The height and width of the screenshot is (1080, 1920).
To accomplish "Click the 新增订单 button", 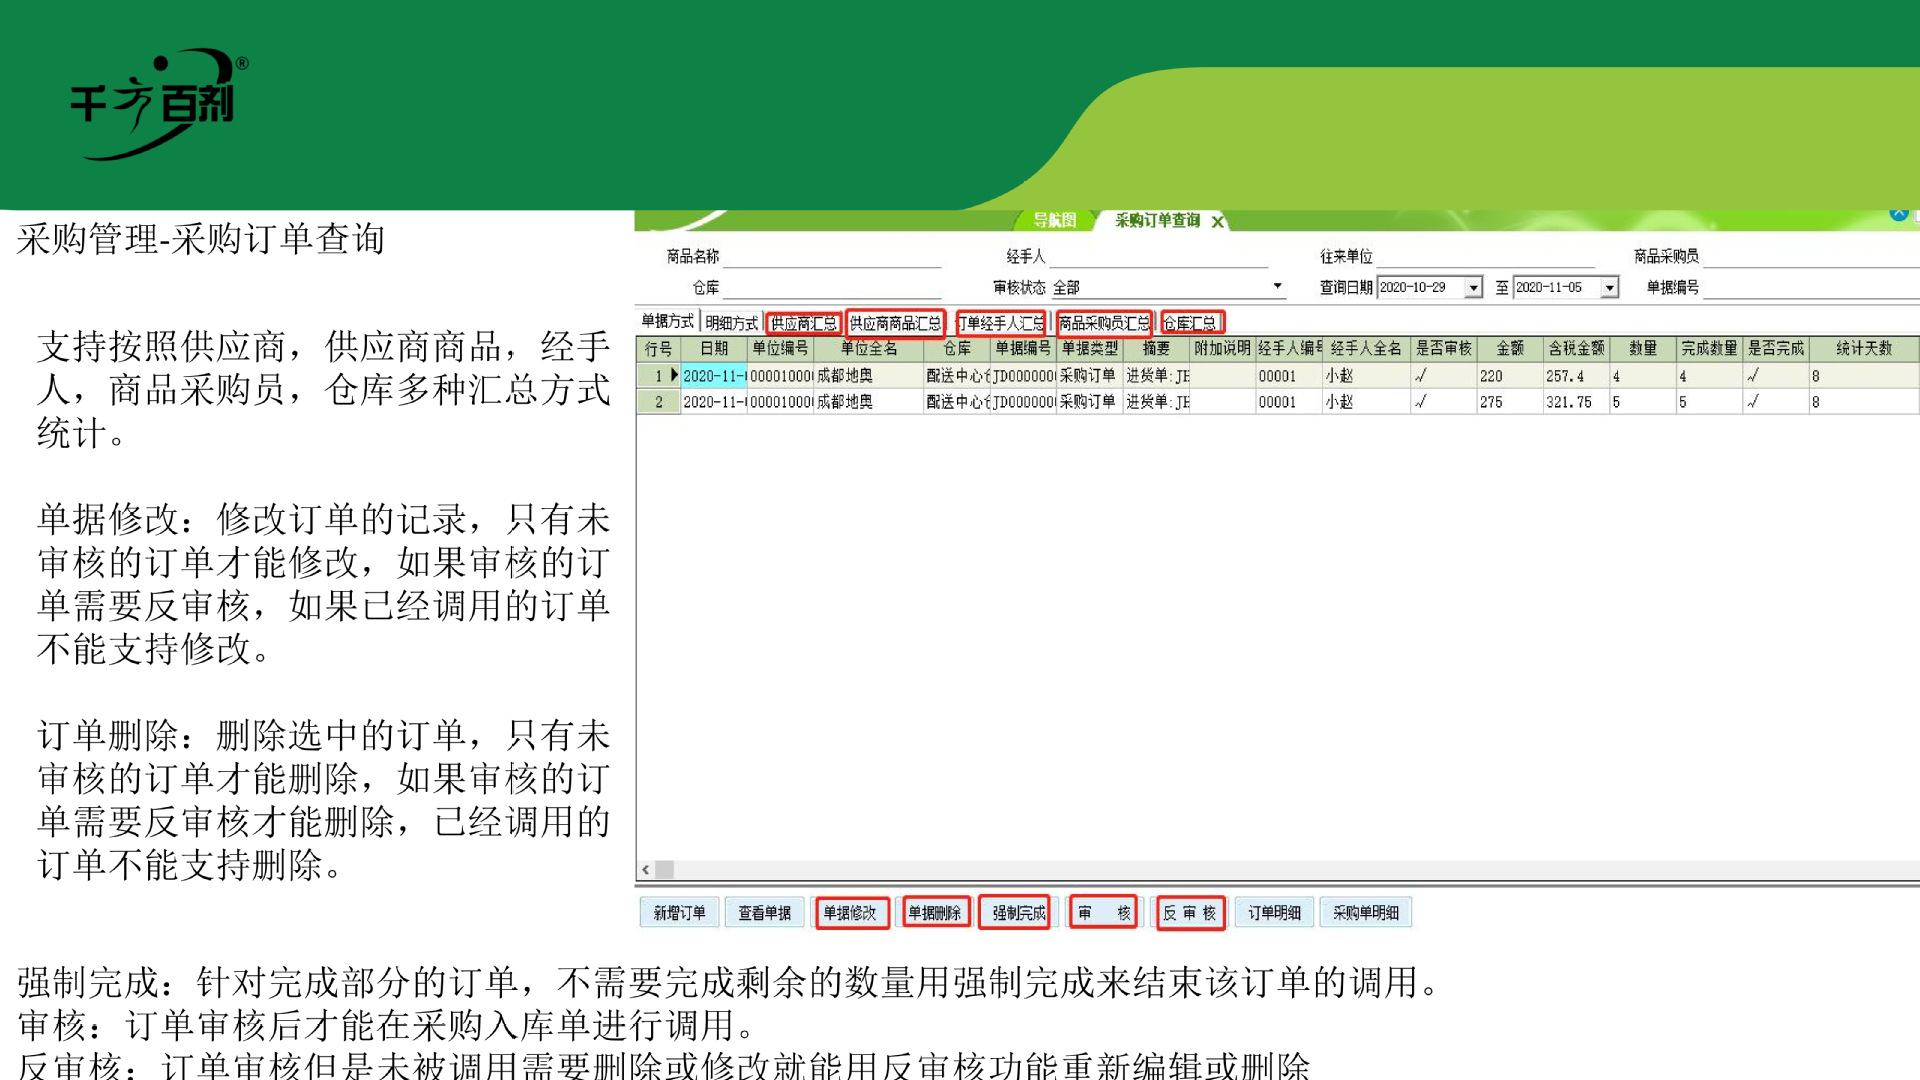I will (678, 912).
